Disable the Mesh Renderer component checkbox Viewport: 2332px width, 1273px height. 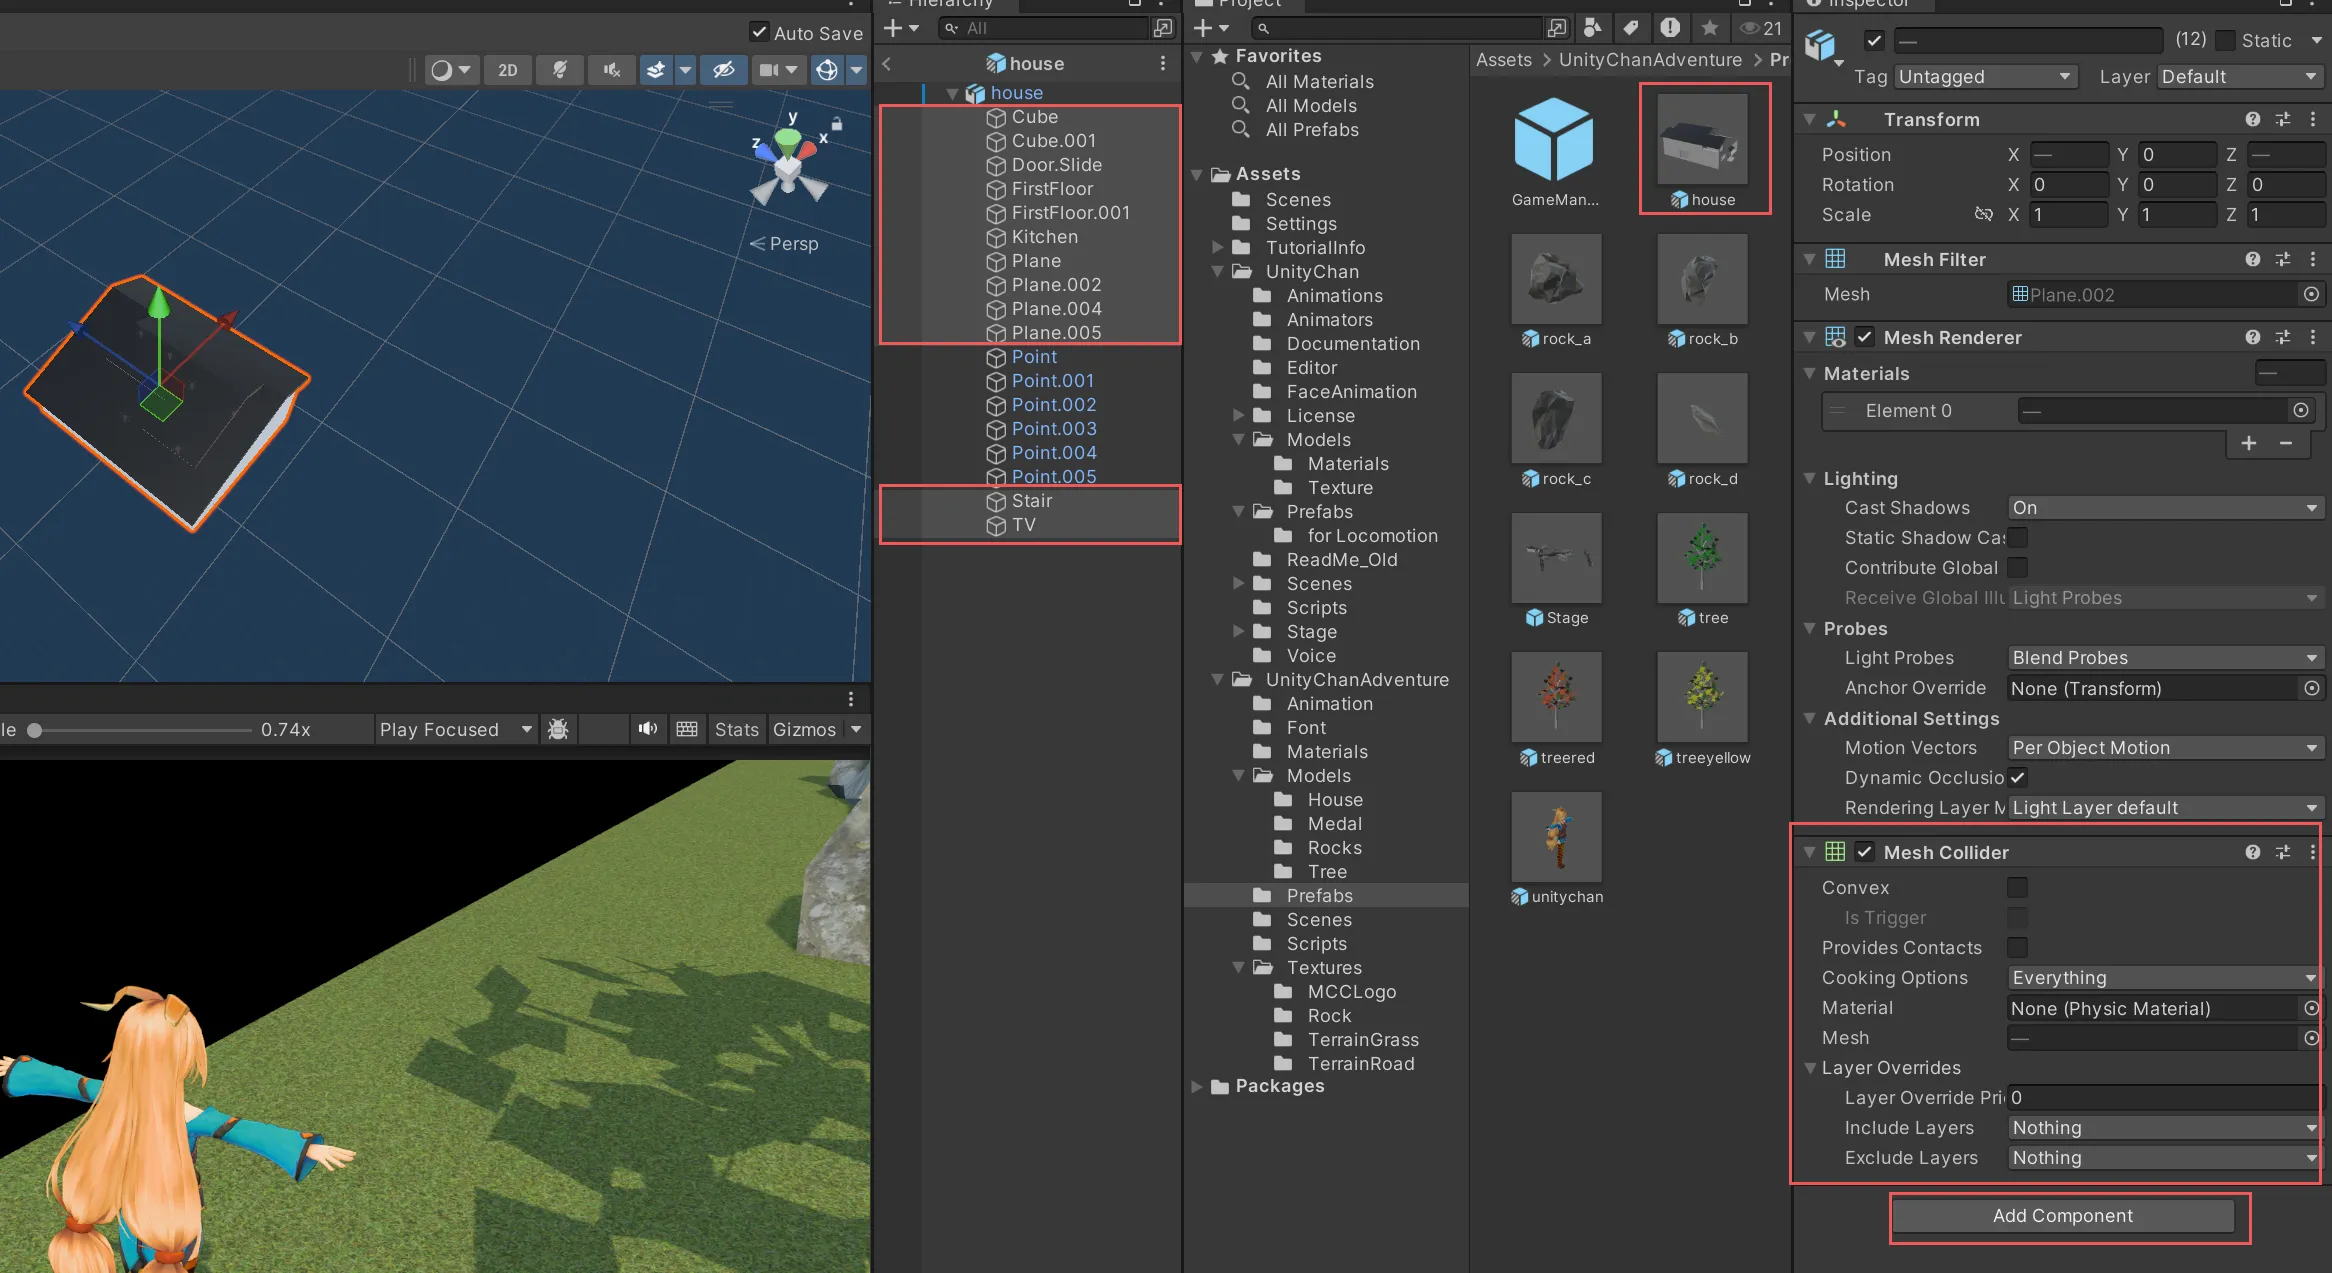[1864, 338]
